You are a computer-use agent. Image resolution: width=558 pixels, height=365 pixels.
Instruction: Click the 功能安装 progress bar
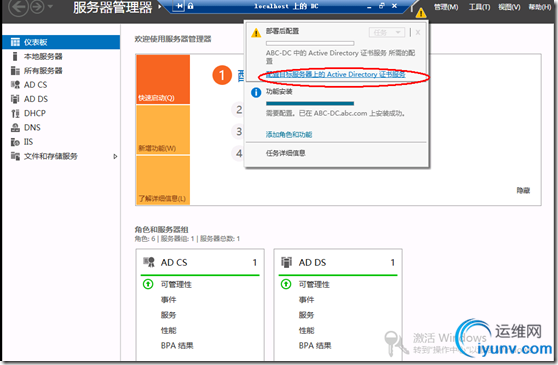click(310, 104)
